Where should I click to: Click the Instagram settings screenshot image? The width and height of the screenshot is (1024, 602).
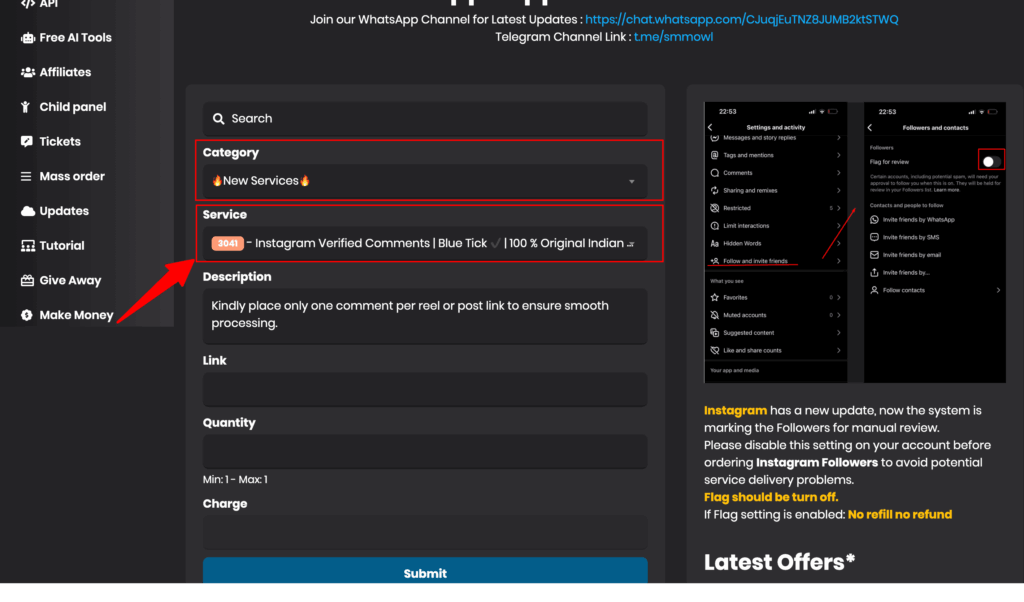point(855,242)
